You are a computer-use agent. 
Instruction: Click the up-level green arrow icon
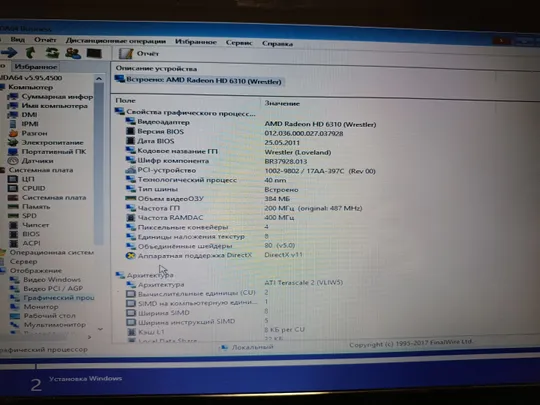(x=30, y=53)
